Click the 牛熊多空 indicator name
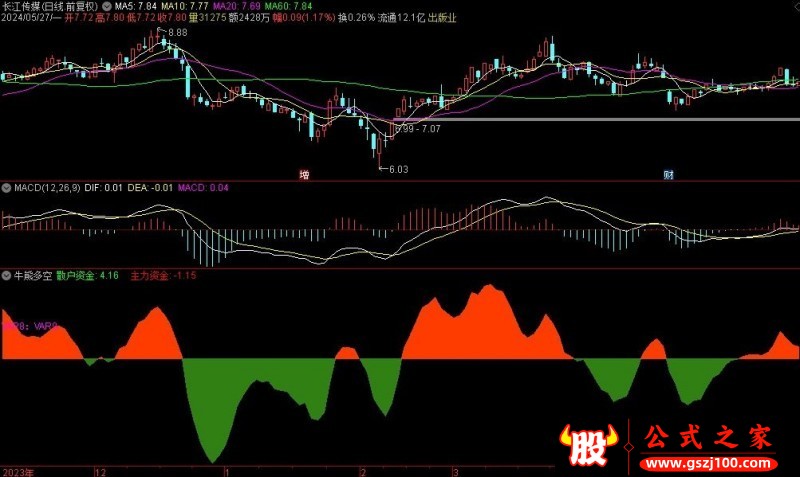 (33, 275)
